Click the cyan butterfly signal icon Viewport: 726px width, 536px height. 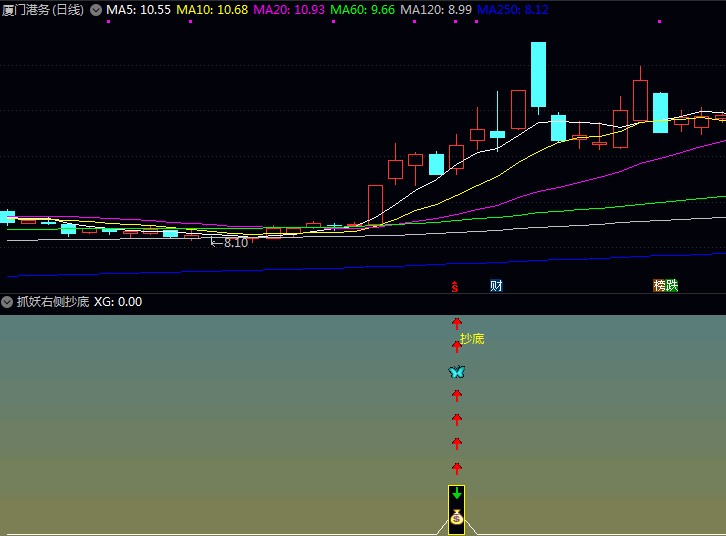(457, 372)
